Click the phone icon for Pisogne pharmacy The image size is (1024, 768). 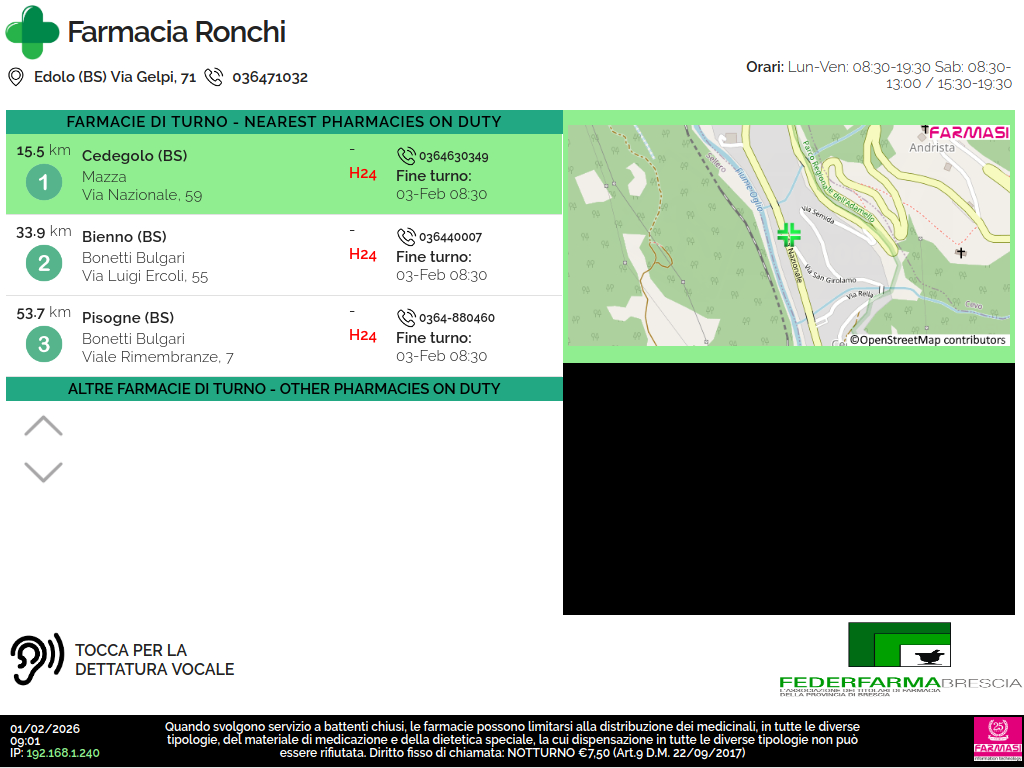tap(406, 318)
